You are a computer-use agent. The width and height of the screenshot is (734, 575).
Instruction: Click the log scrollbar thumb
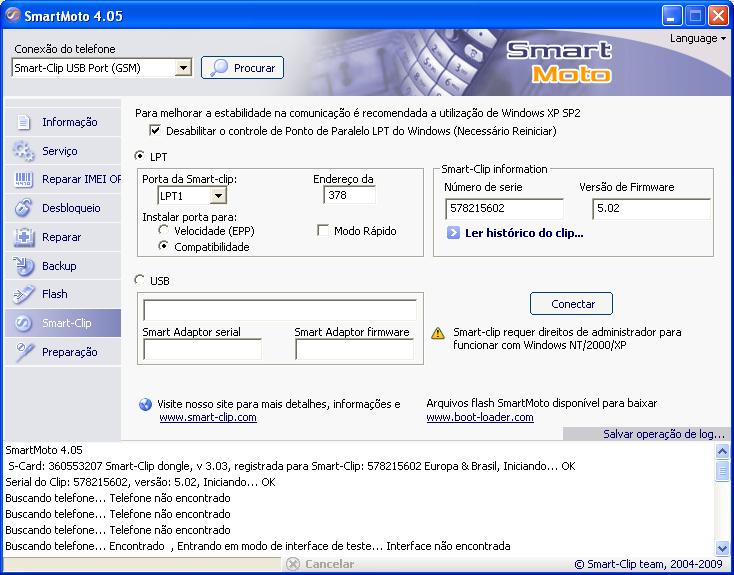tap(722, 471)
